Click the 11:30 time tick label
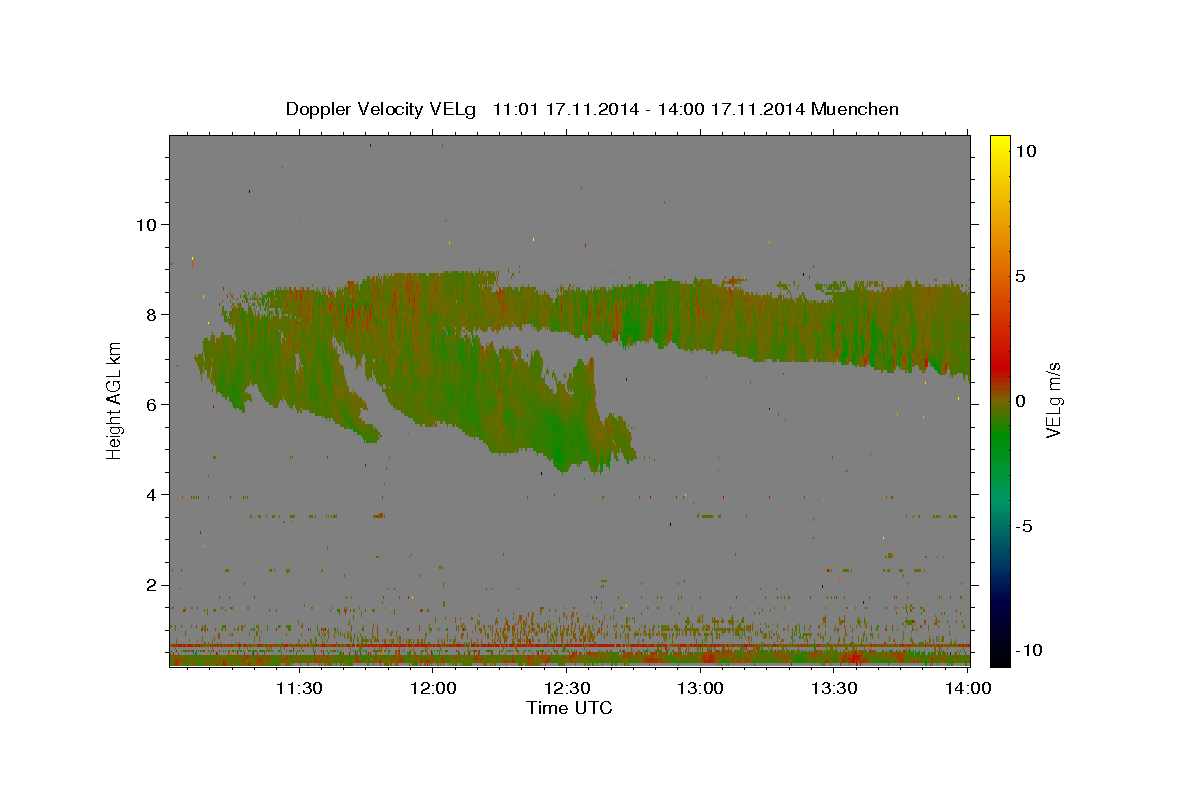1200x800 pixels. (298, 688)
